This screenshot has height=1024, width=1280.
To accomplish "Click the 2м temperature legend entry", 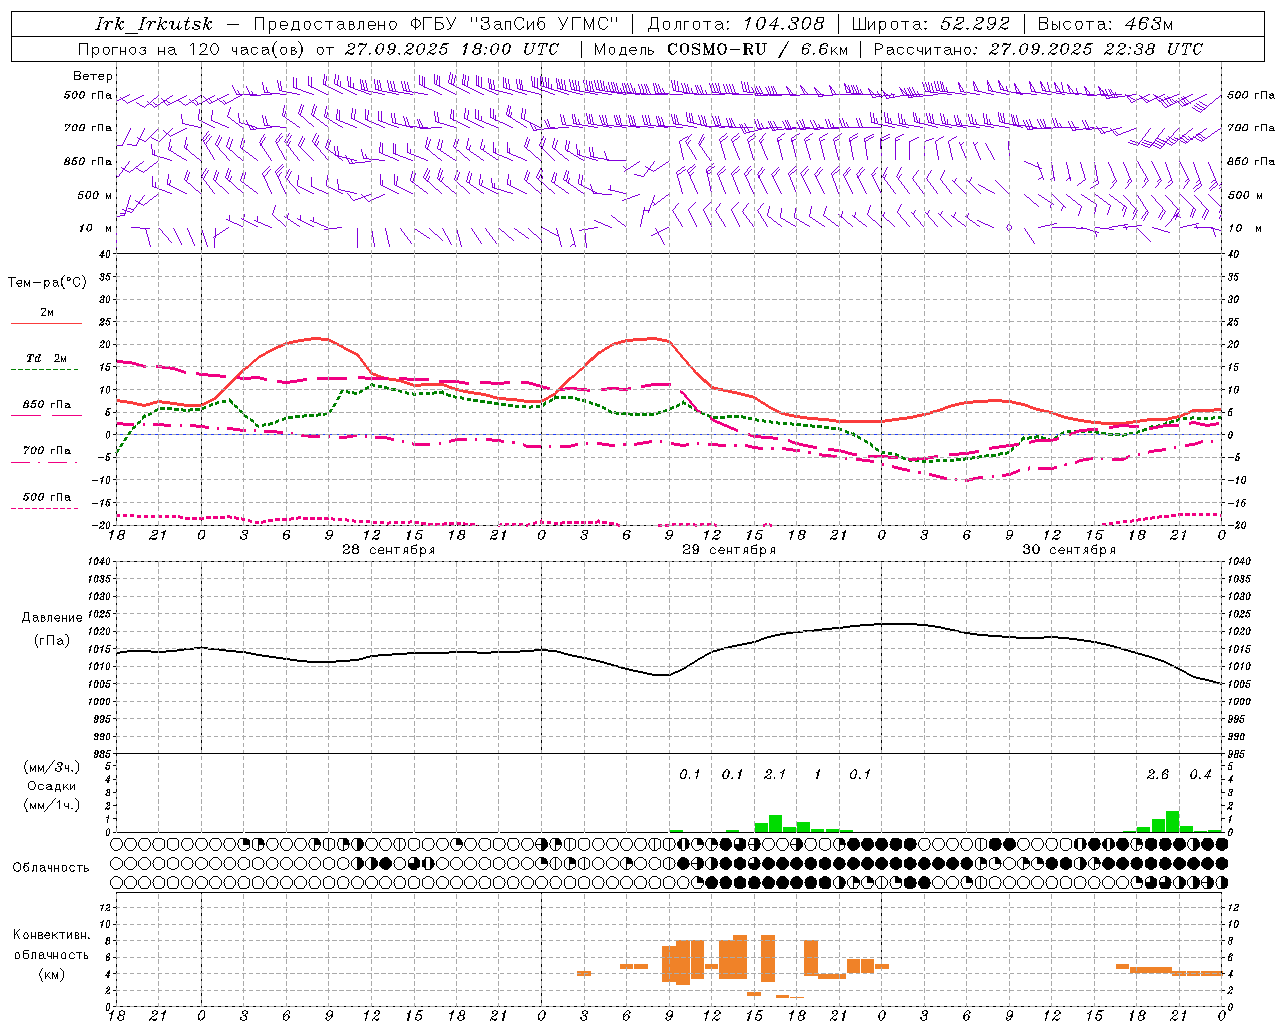I will point(47,312).
